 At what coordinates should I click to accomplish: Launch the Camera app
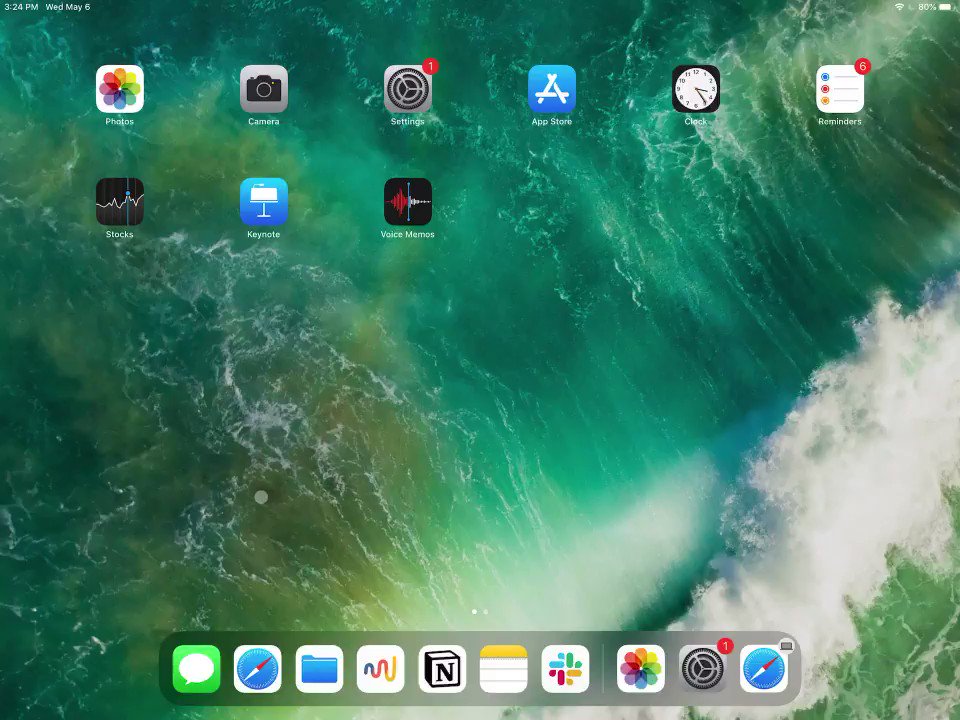pos(264,89)
